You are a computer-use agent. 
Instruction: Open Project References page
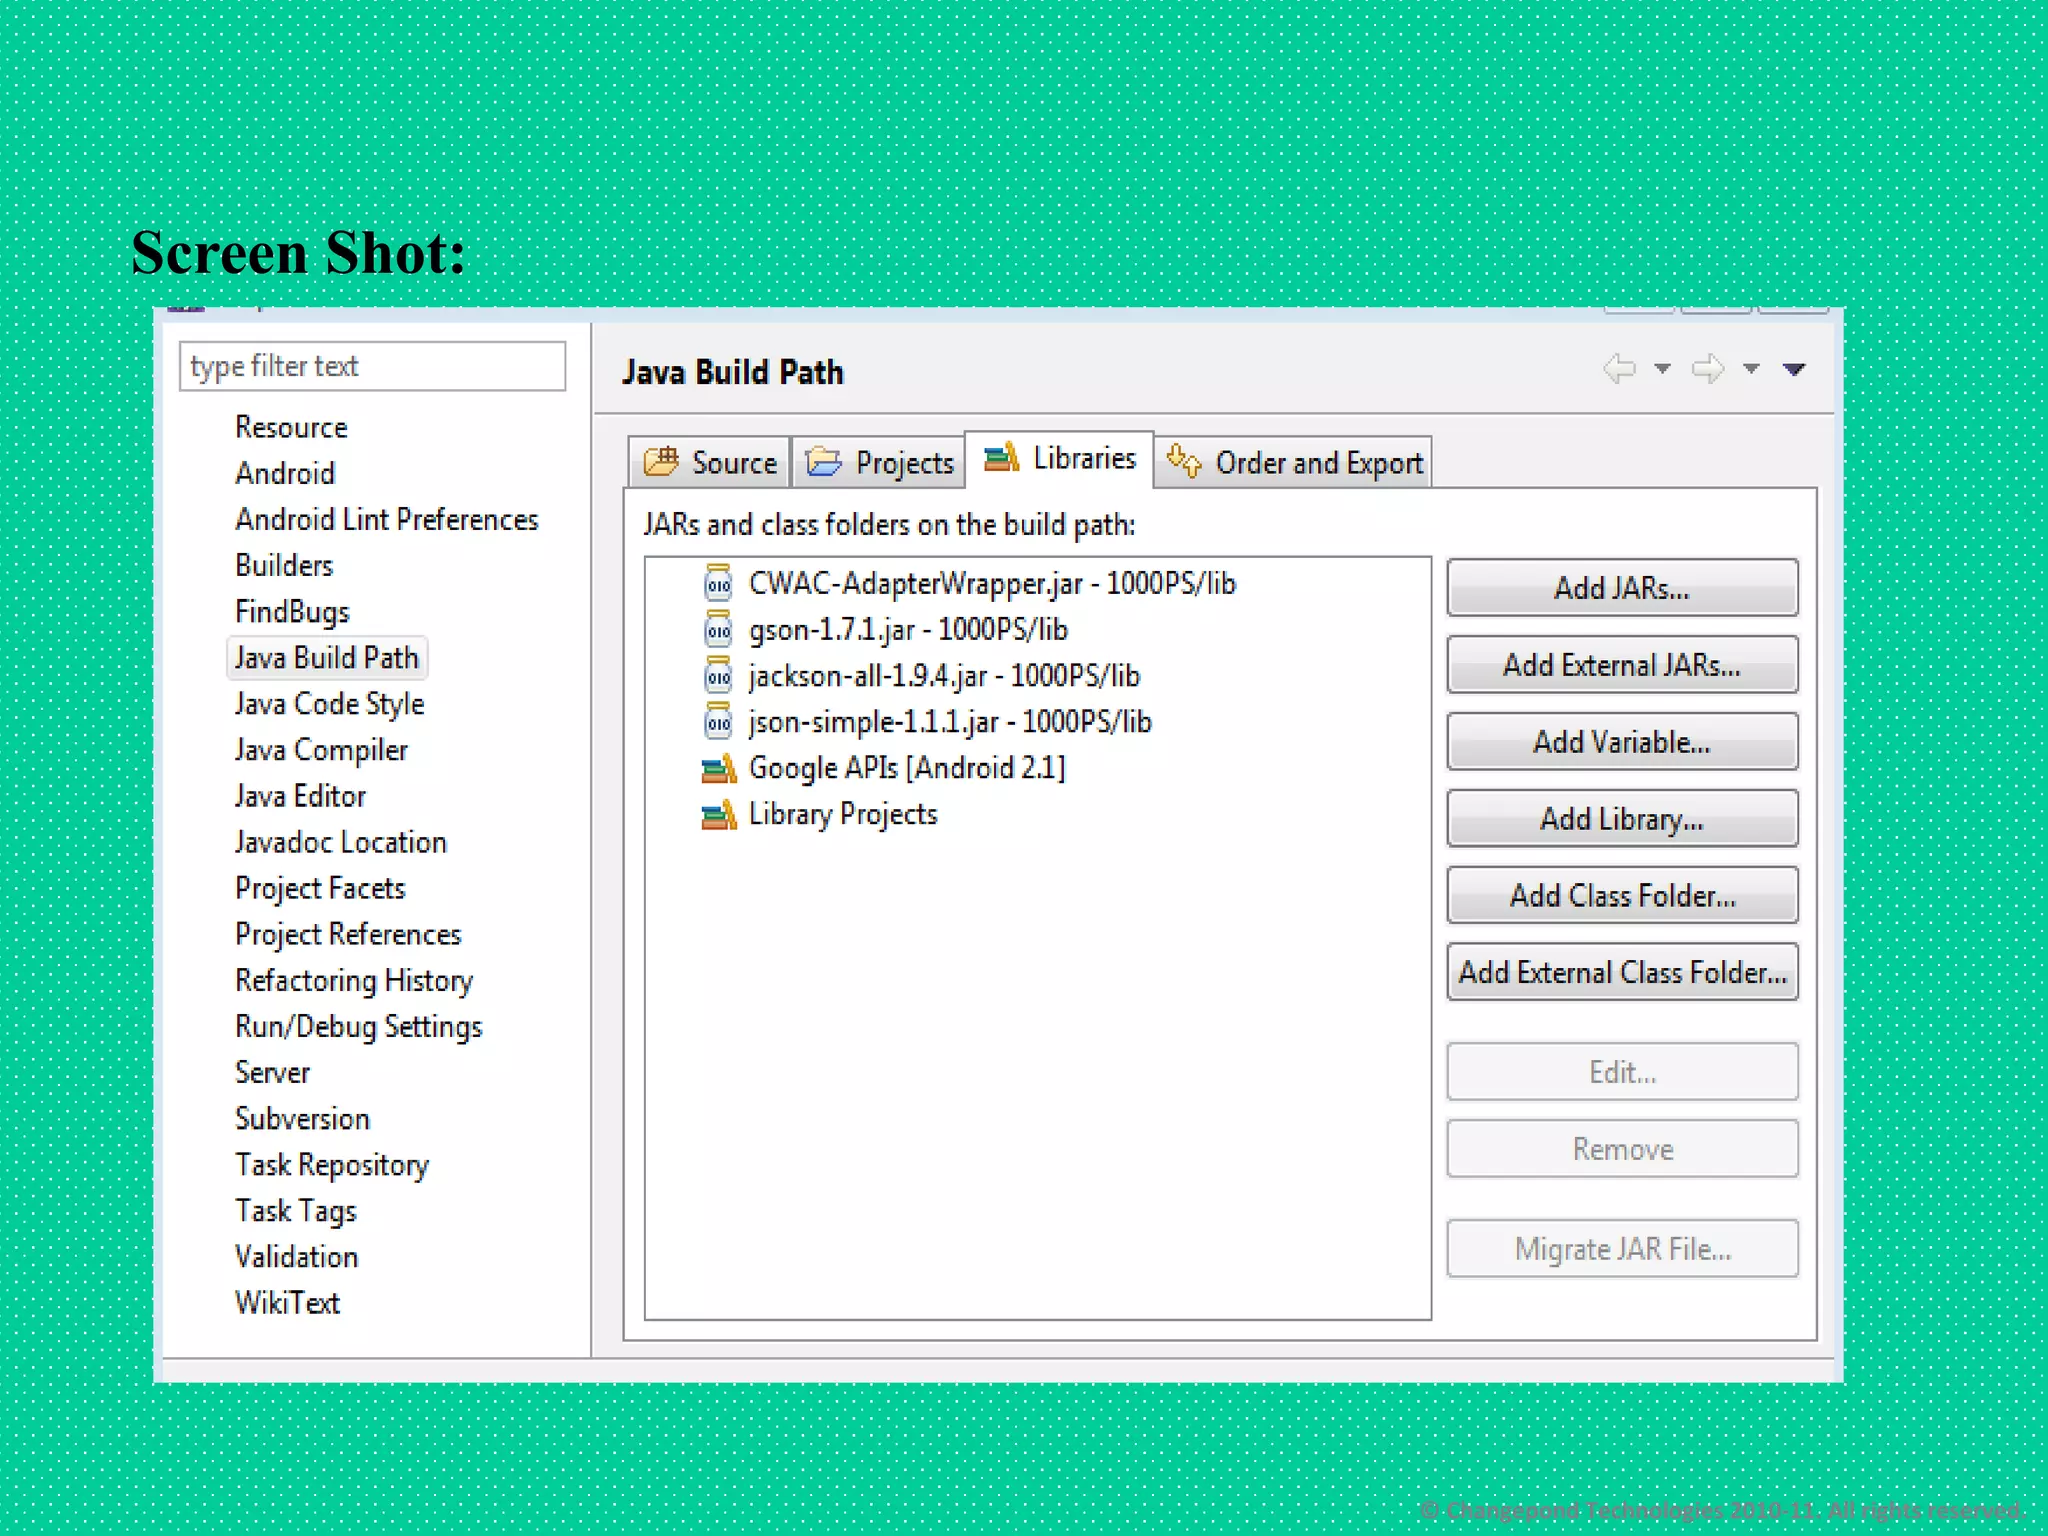pos(348,934)
